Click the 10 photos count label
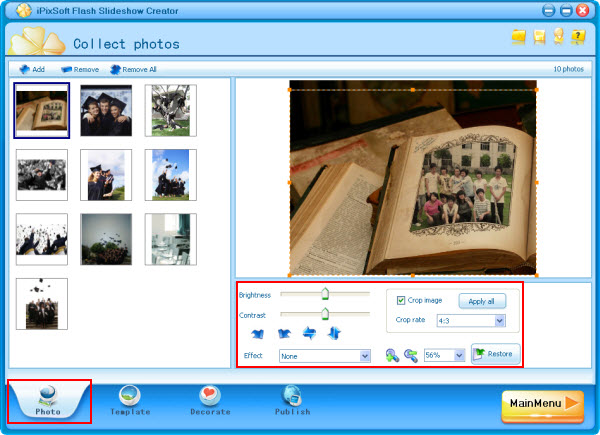The image size is (600, 435). point(568,69)
